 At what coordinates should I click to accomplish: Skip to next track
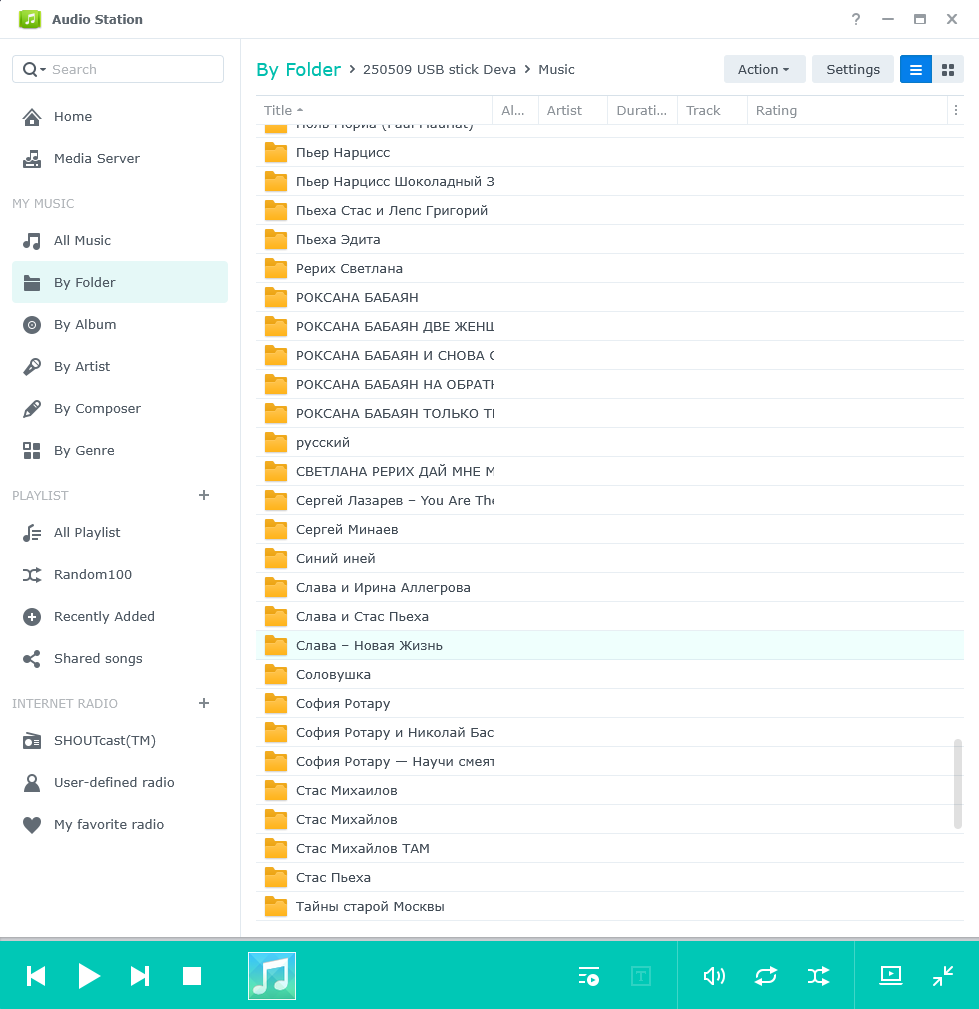[x=140, y=976]
